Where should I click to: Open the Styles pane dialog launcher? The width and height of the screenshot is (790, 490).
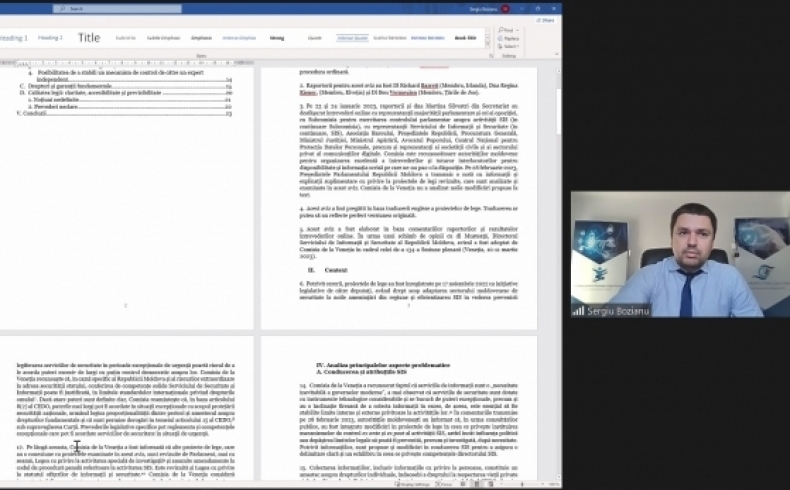tap(491, 56)
